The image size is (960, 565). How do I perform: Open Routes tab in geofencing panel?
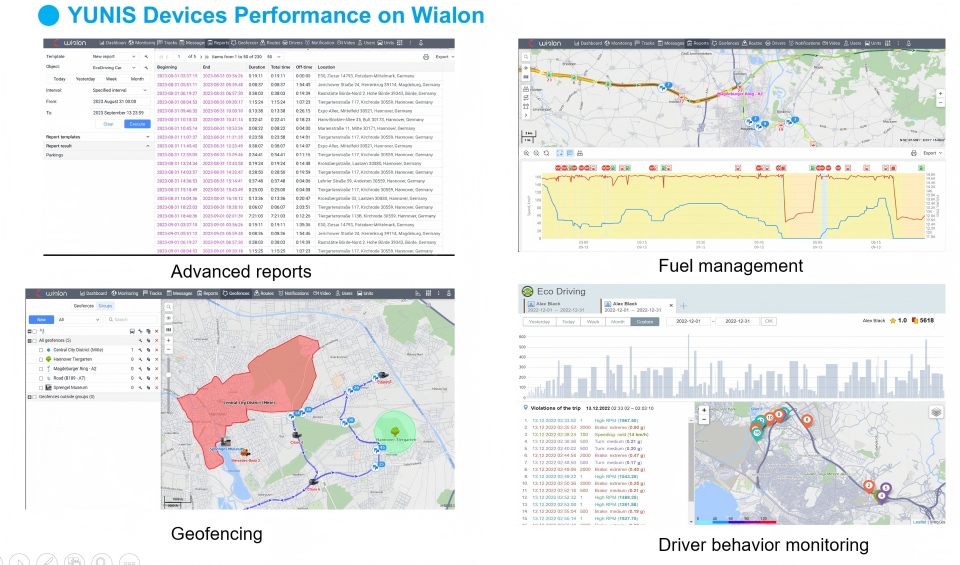(264, 293)
